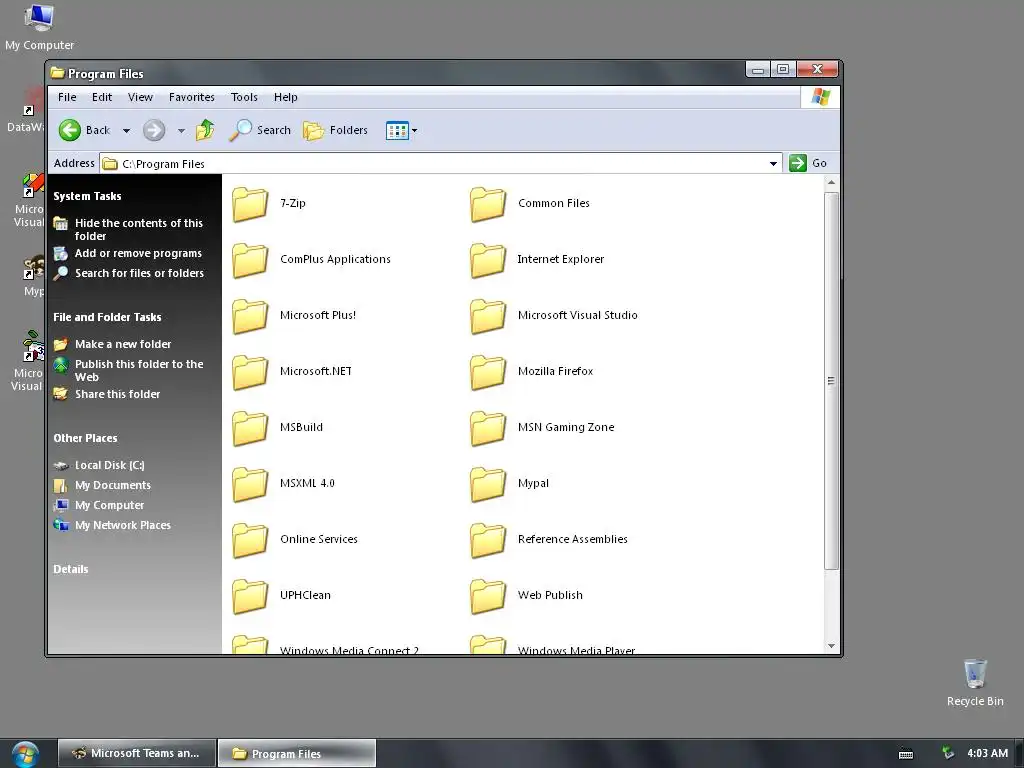The height and width of the screenshot is (768, 1024).
Task: Open the Favorites menu
Action: (x=191, y=97)
